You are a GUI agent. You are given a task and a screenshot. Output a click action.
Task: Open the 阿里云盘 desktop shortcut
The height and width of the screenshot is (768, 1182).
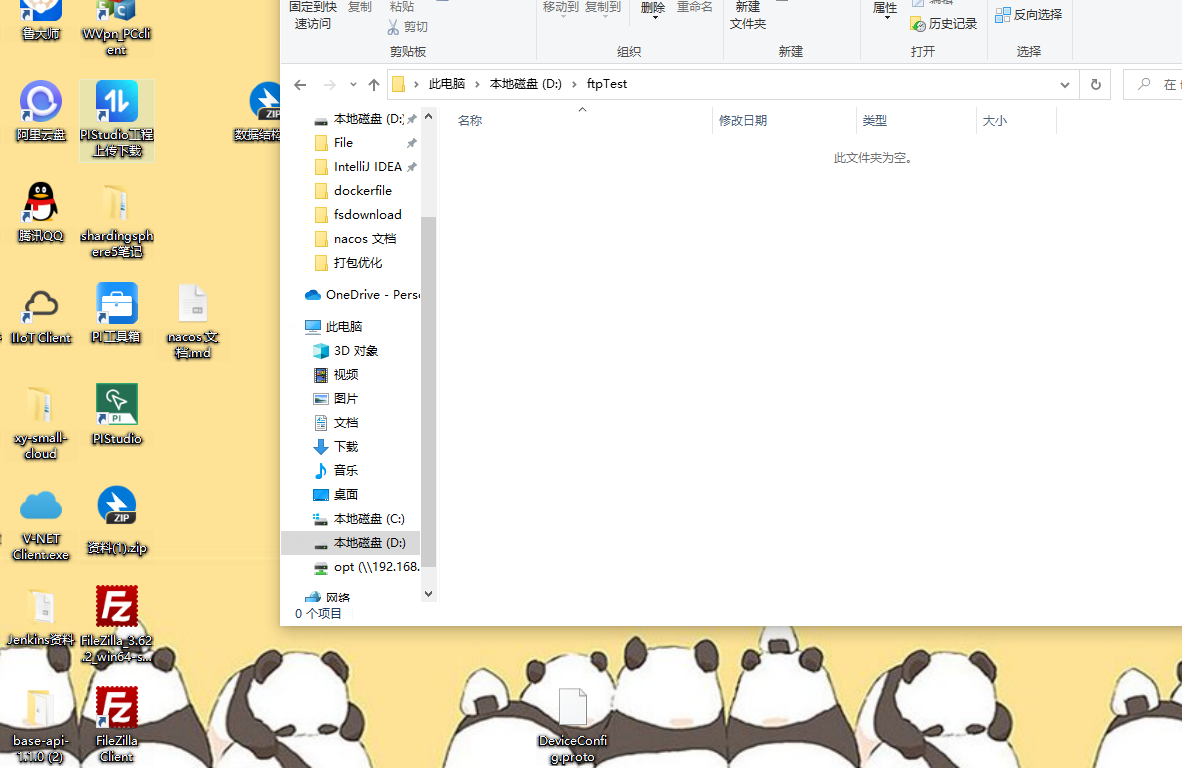(x=41, y=103)
